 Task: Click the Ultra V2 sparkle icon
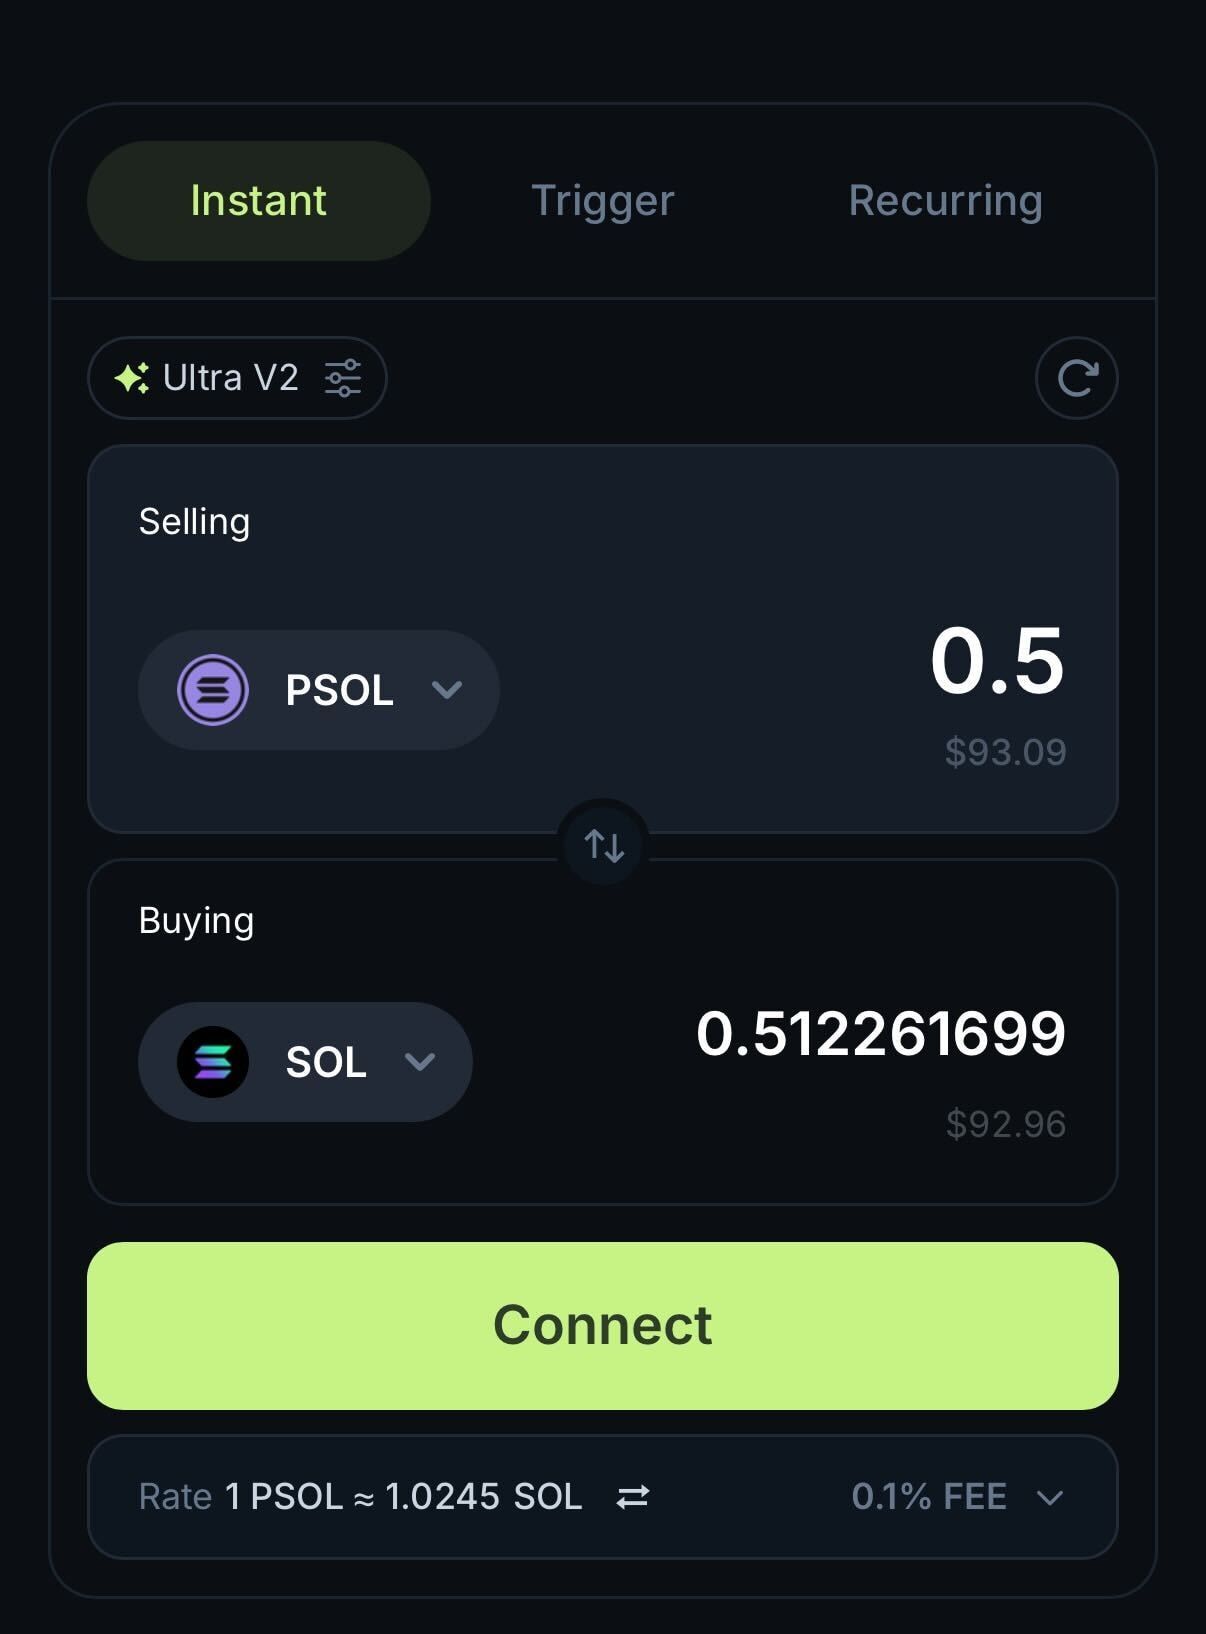tap(132, 378)
